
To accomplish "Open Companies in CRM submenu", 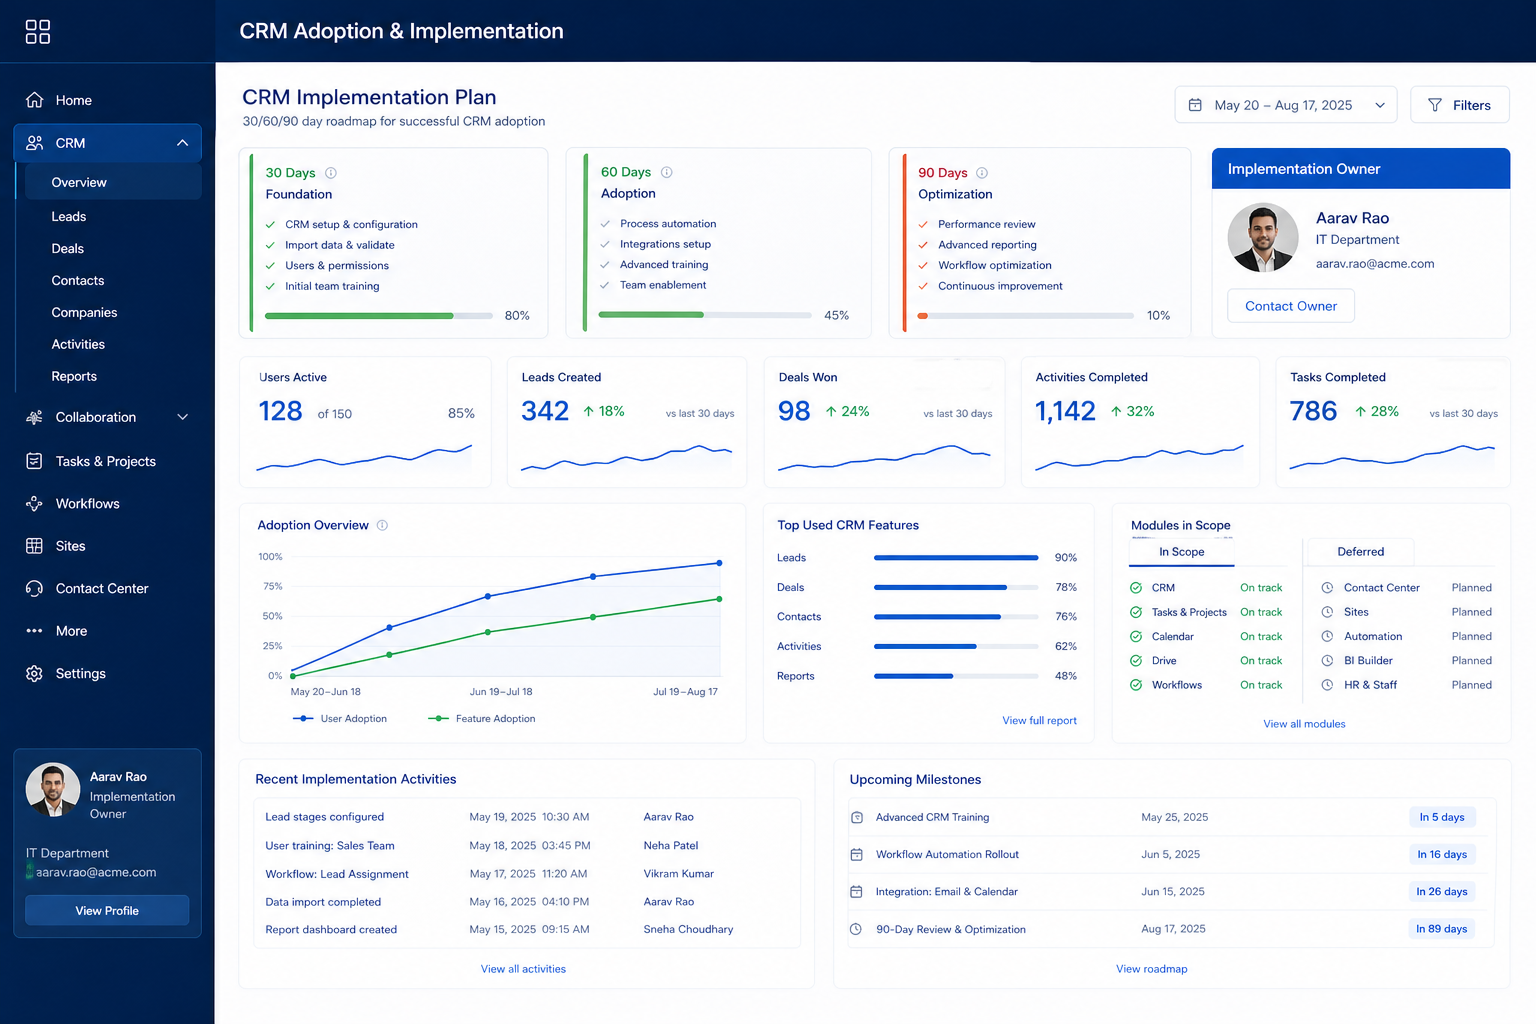I will click(84, 312).
